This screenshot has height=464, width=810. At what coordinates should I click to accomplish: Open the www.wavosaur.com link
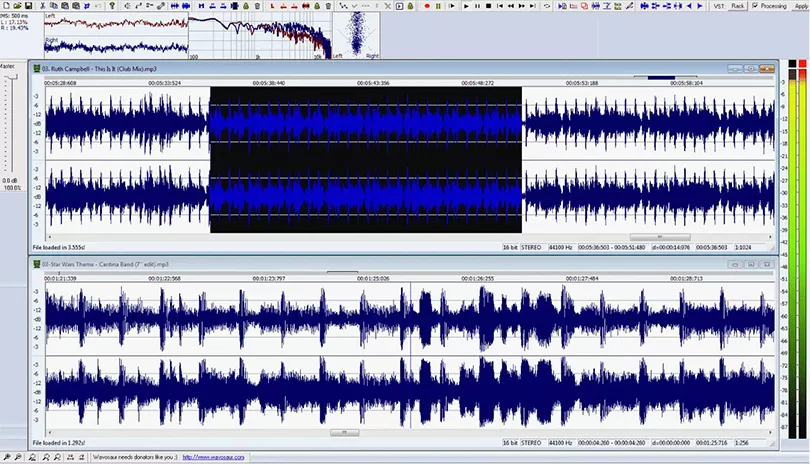click(x=213, y=457)
